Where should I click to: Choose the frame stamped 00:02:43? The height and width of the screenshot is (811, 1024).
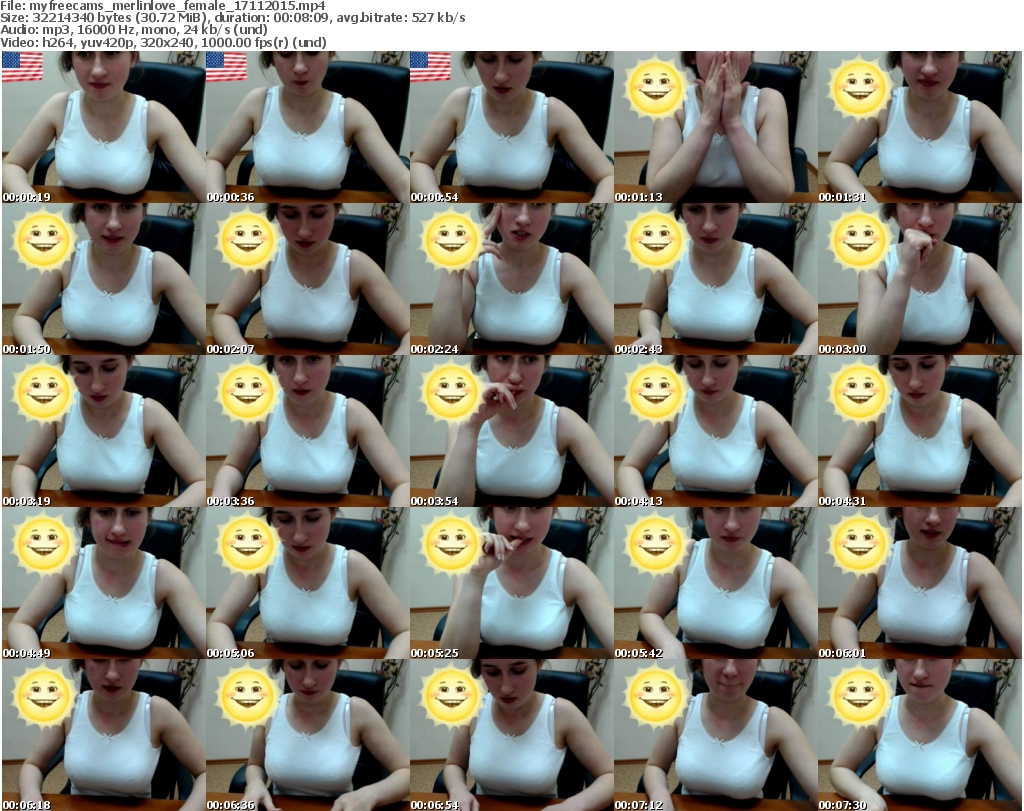pyautogui.click(x=716, y=279)
